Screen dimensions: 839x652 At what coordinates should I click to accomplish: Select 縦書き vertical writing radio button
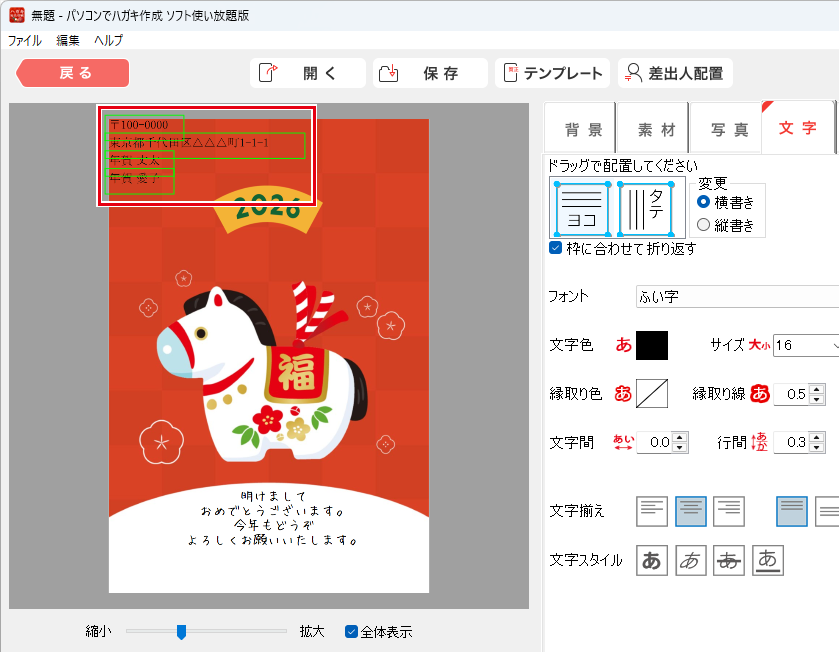coord(703,225)
